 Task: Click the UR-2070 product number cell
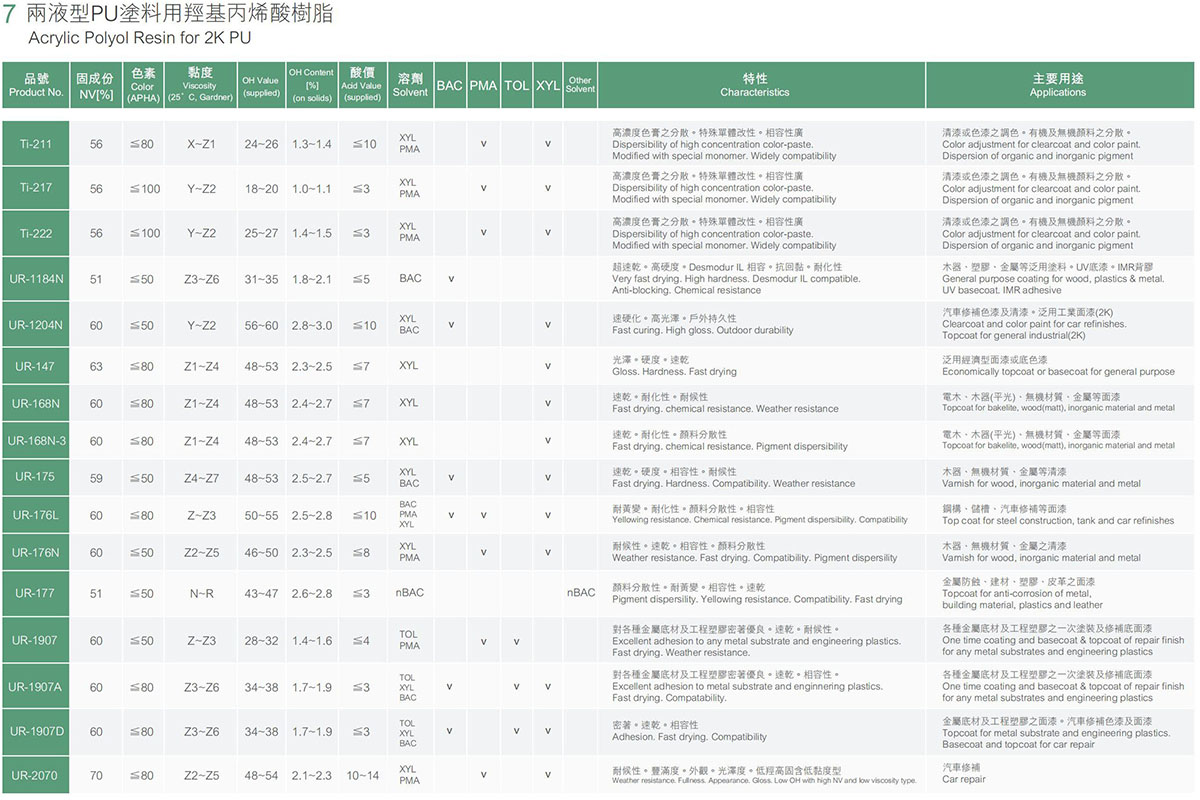(x=36, y=775)
